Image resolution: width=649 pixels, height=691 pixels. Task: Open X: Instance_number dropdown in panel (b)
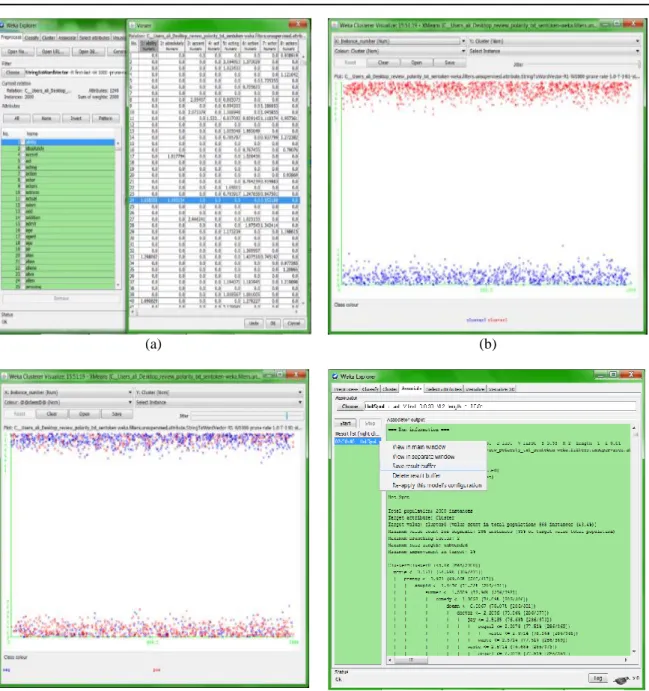[x=400, y=41]
